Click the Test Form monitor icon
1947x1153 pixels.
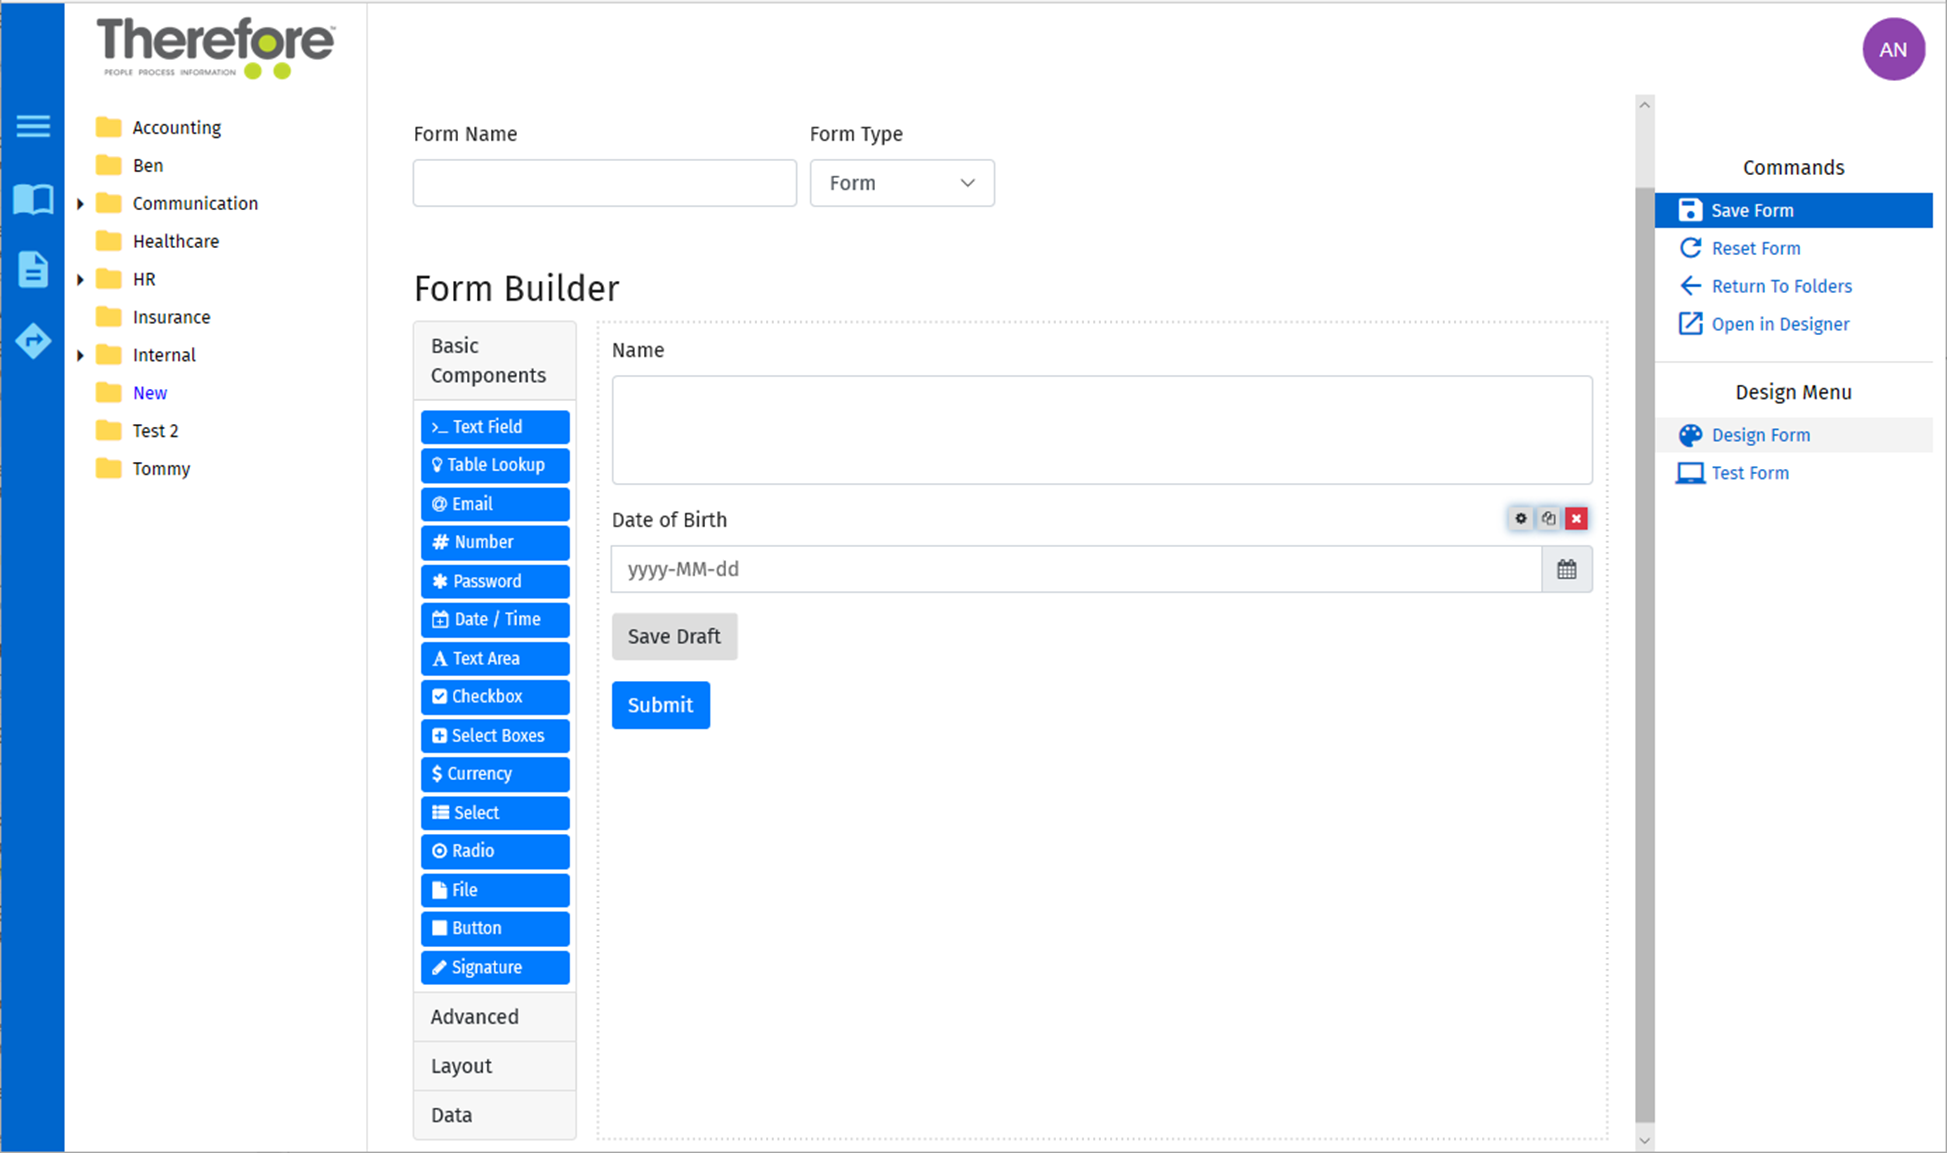[x=1689, y=472]
